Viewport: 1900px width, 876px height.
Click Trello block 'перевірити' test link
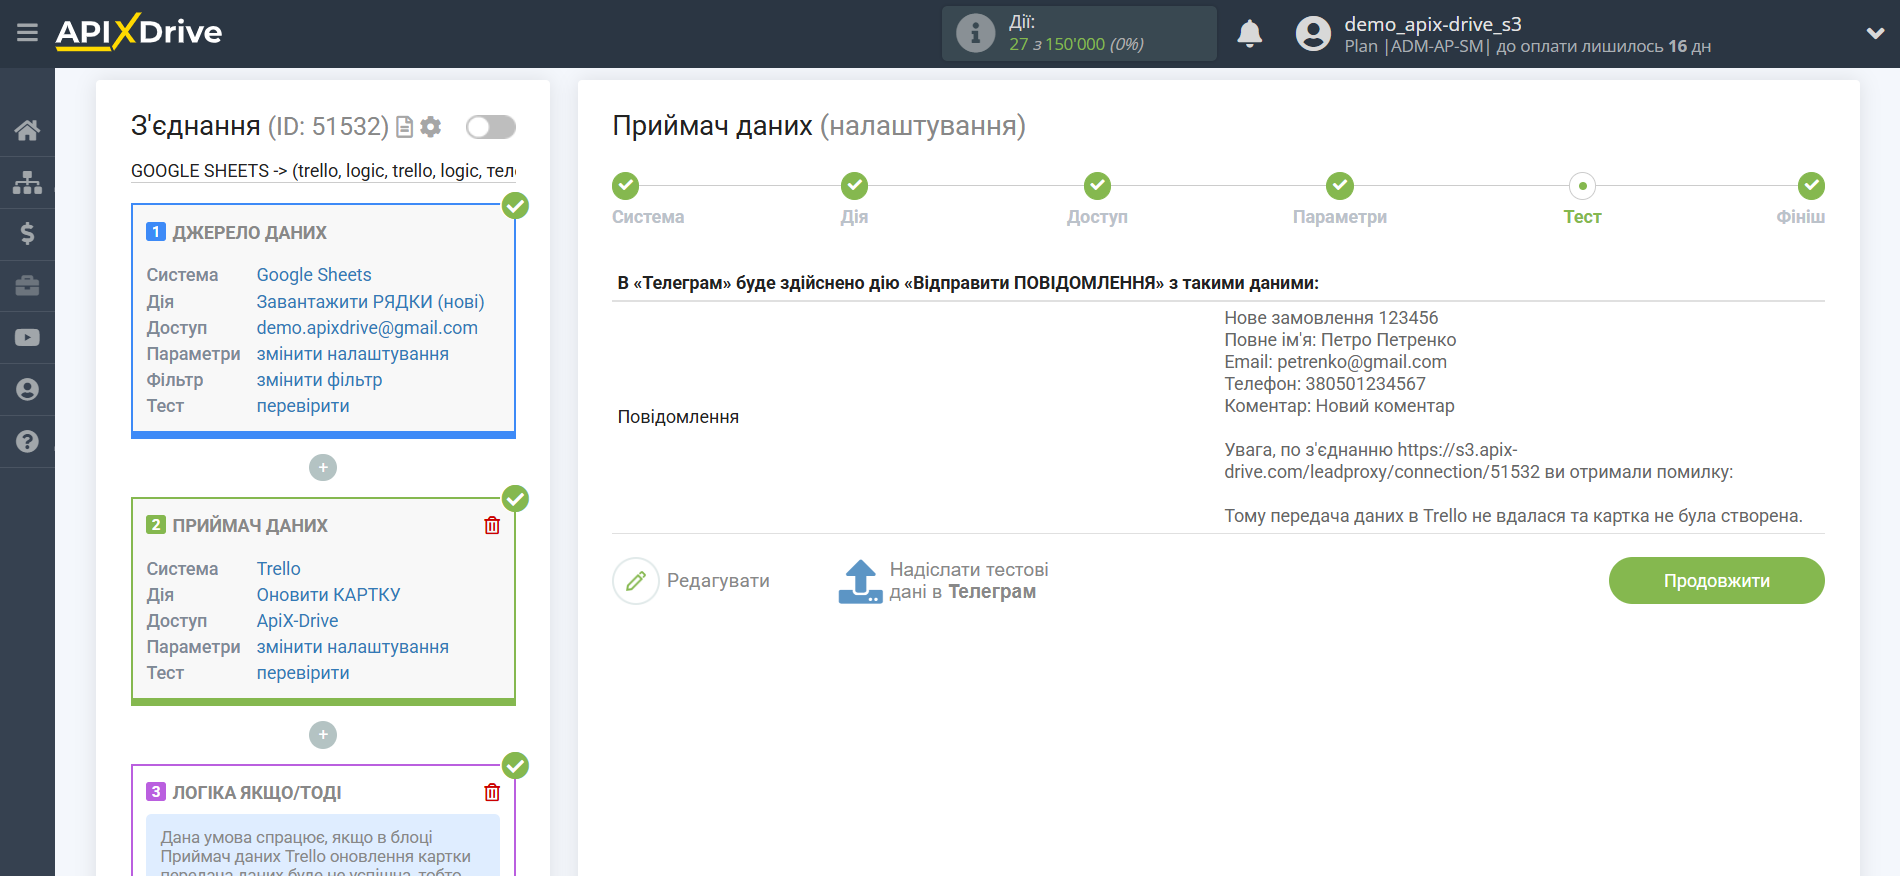303,673
